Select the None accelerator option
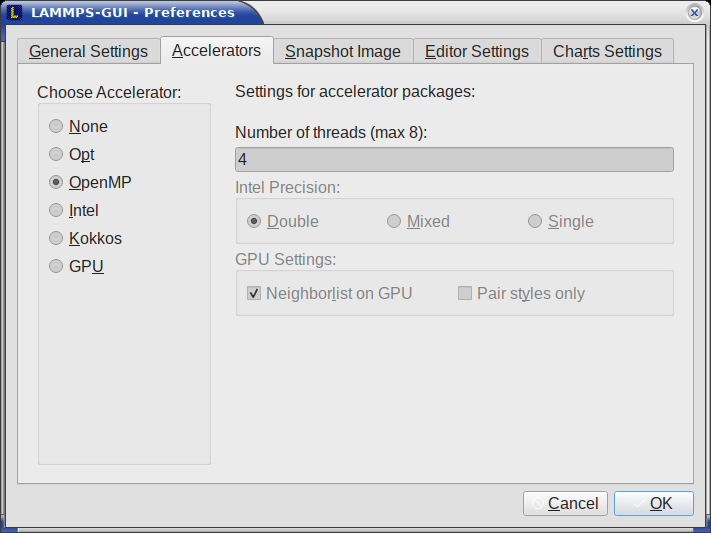 tap(78, 126)
